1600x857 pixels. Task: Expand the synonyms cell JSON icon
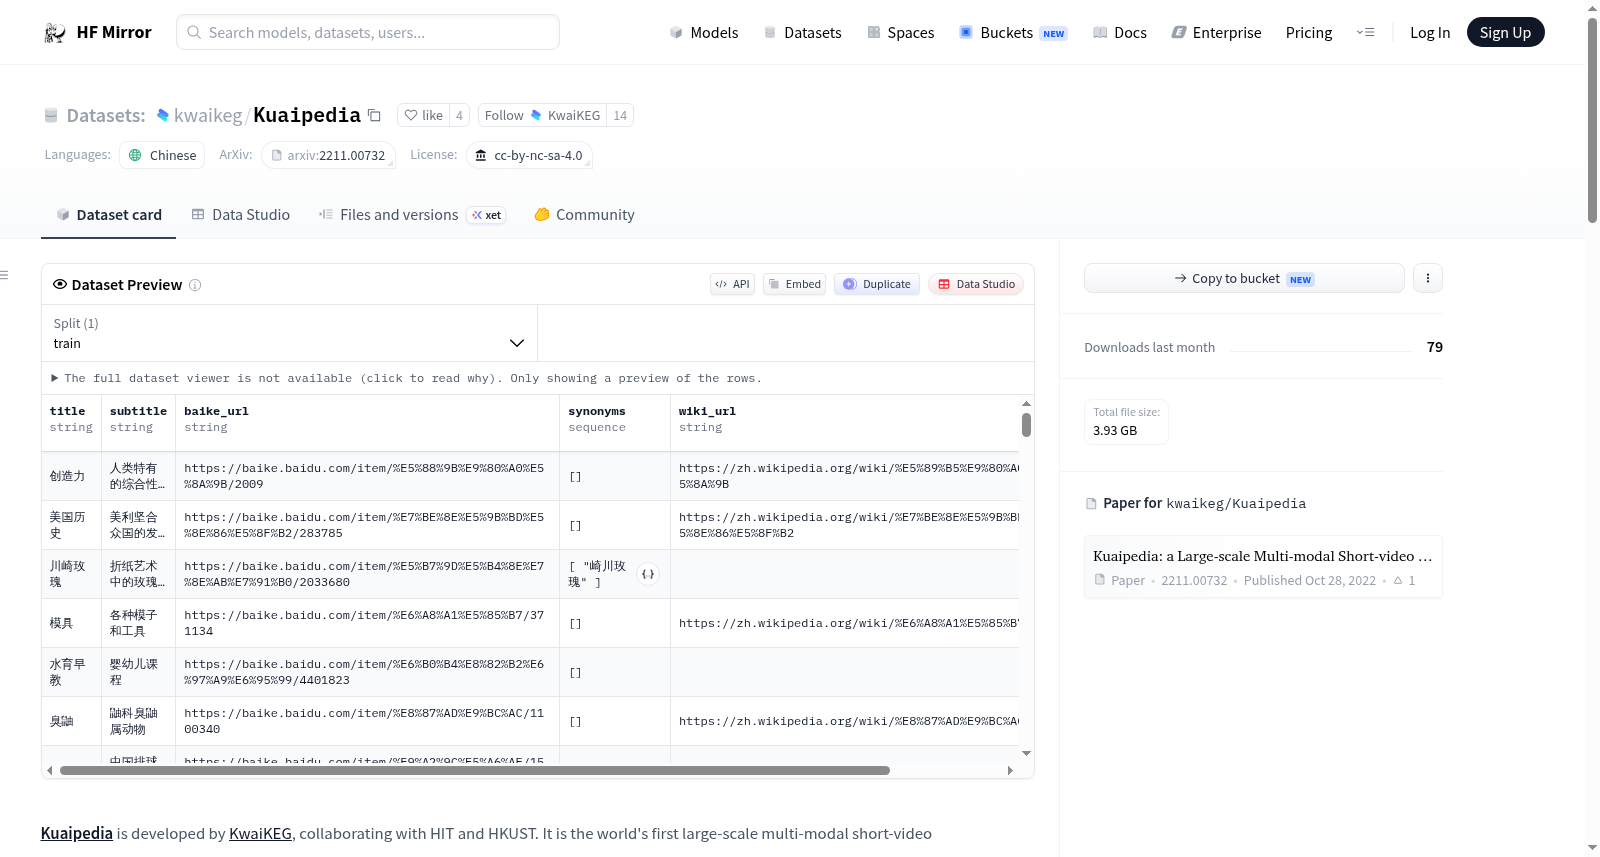coord(648,574)
